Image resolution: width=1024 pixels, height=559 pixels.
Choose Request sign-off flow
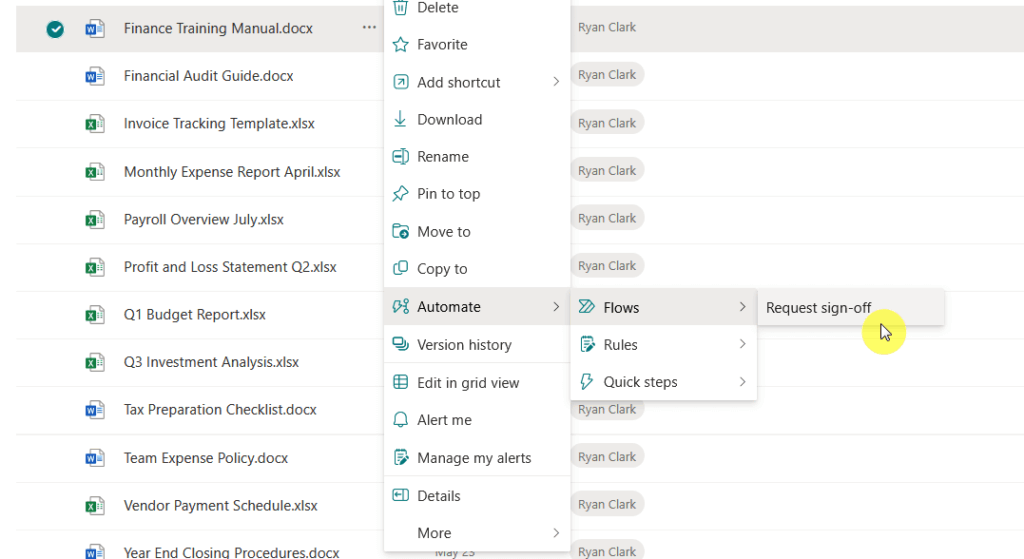851,307
